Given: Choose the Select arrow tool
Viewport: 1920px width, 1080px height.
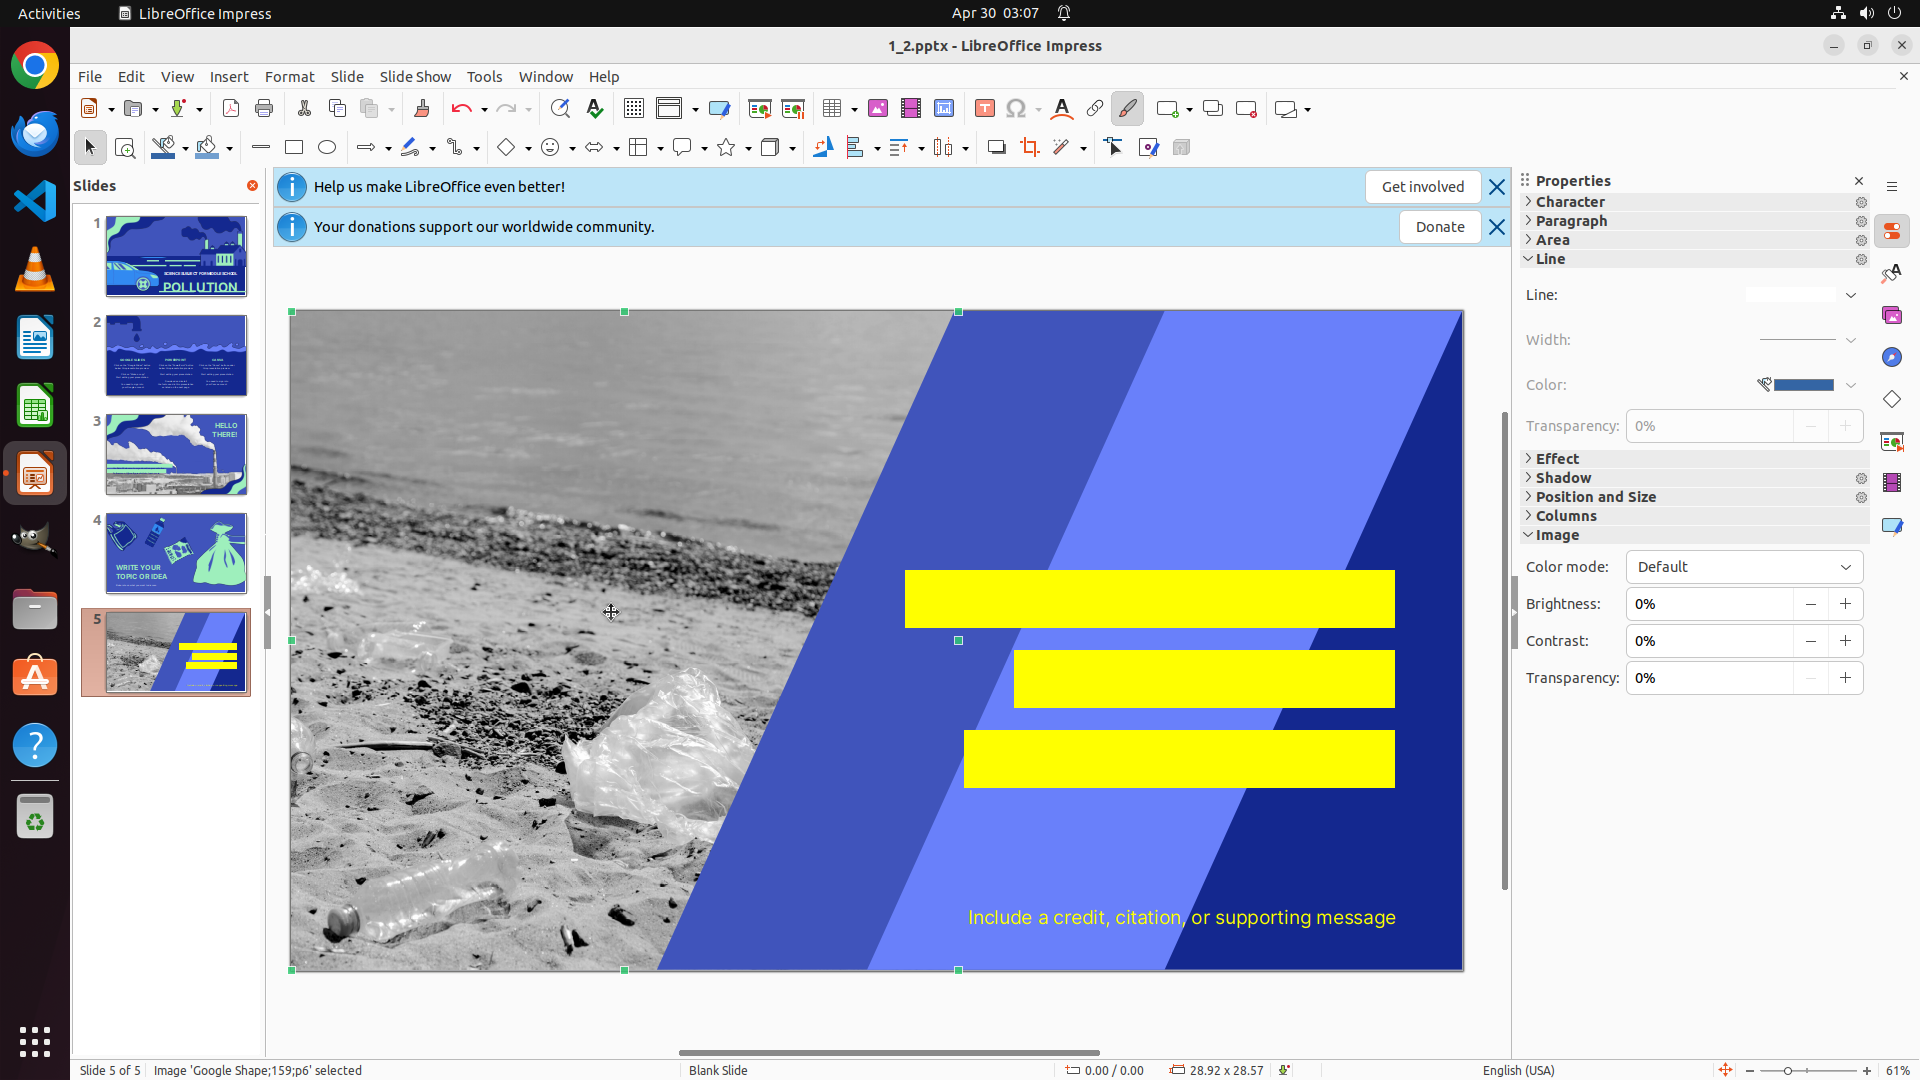Looking at the screenshot, I should coord(90,148).
